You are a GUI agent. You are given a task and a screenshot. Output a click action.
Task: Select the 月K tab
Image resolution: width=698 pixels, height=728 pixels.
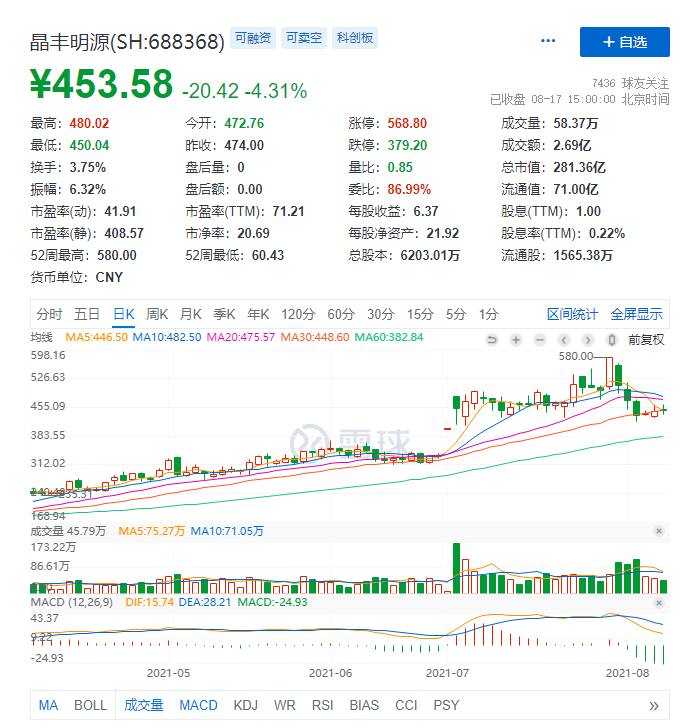pos(191,314)
